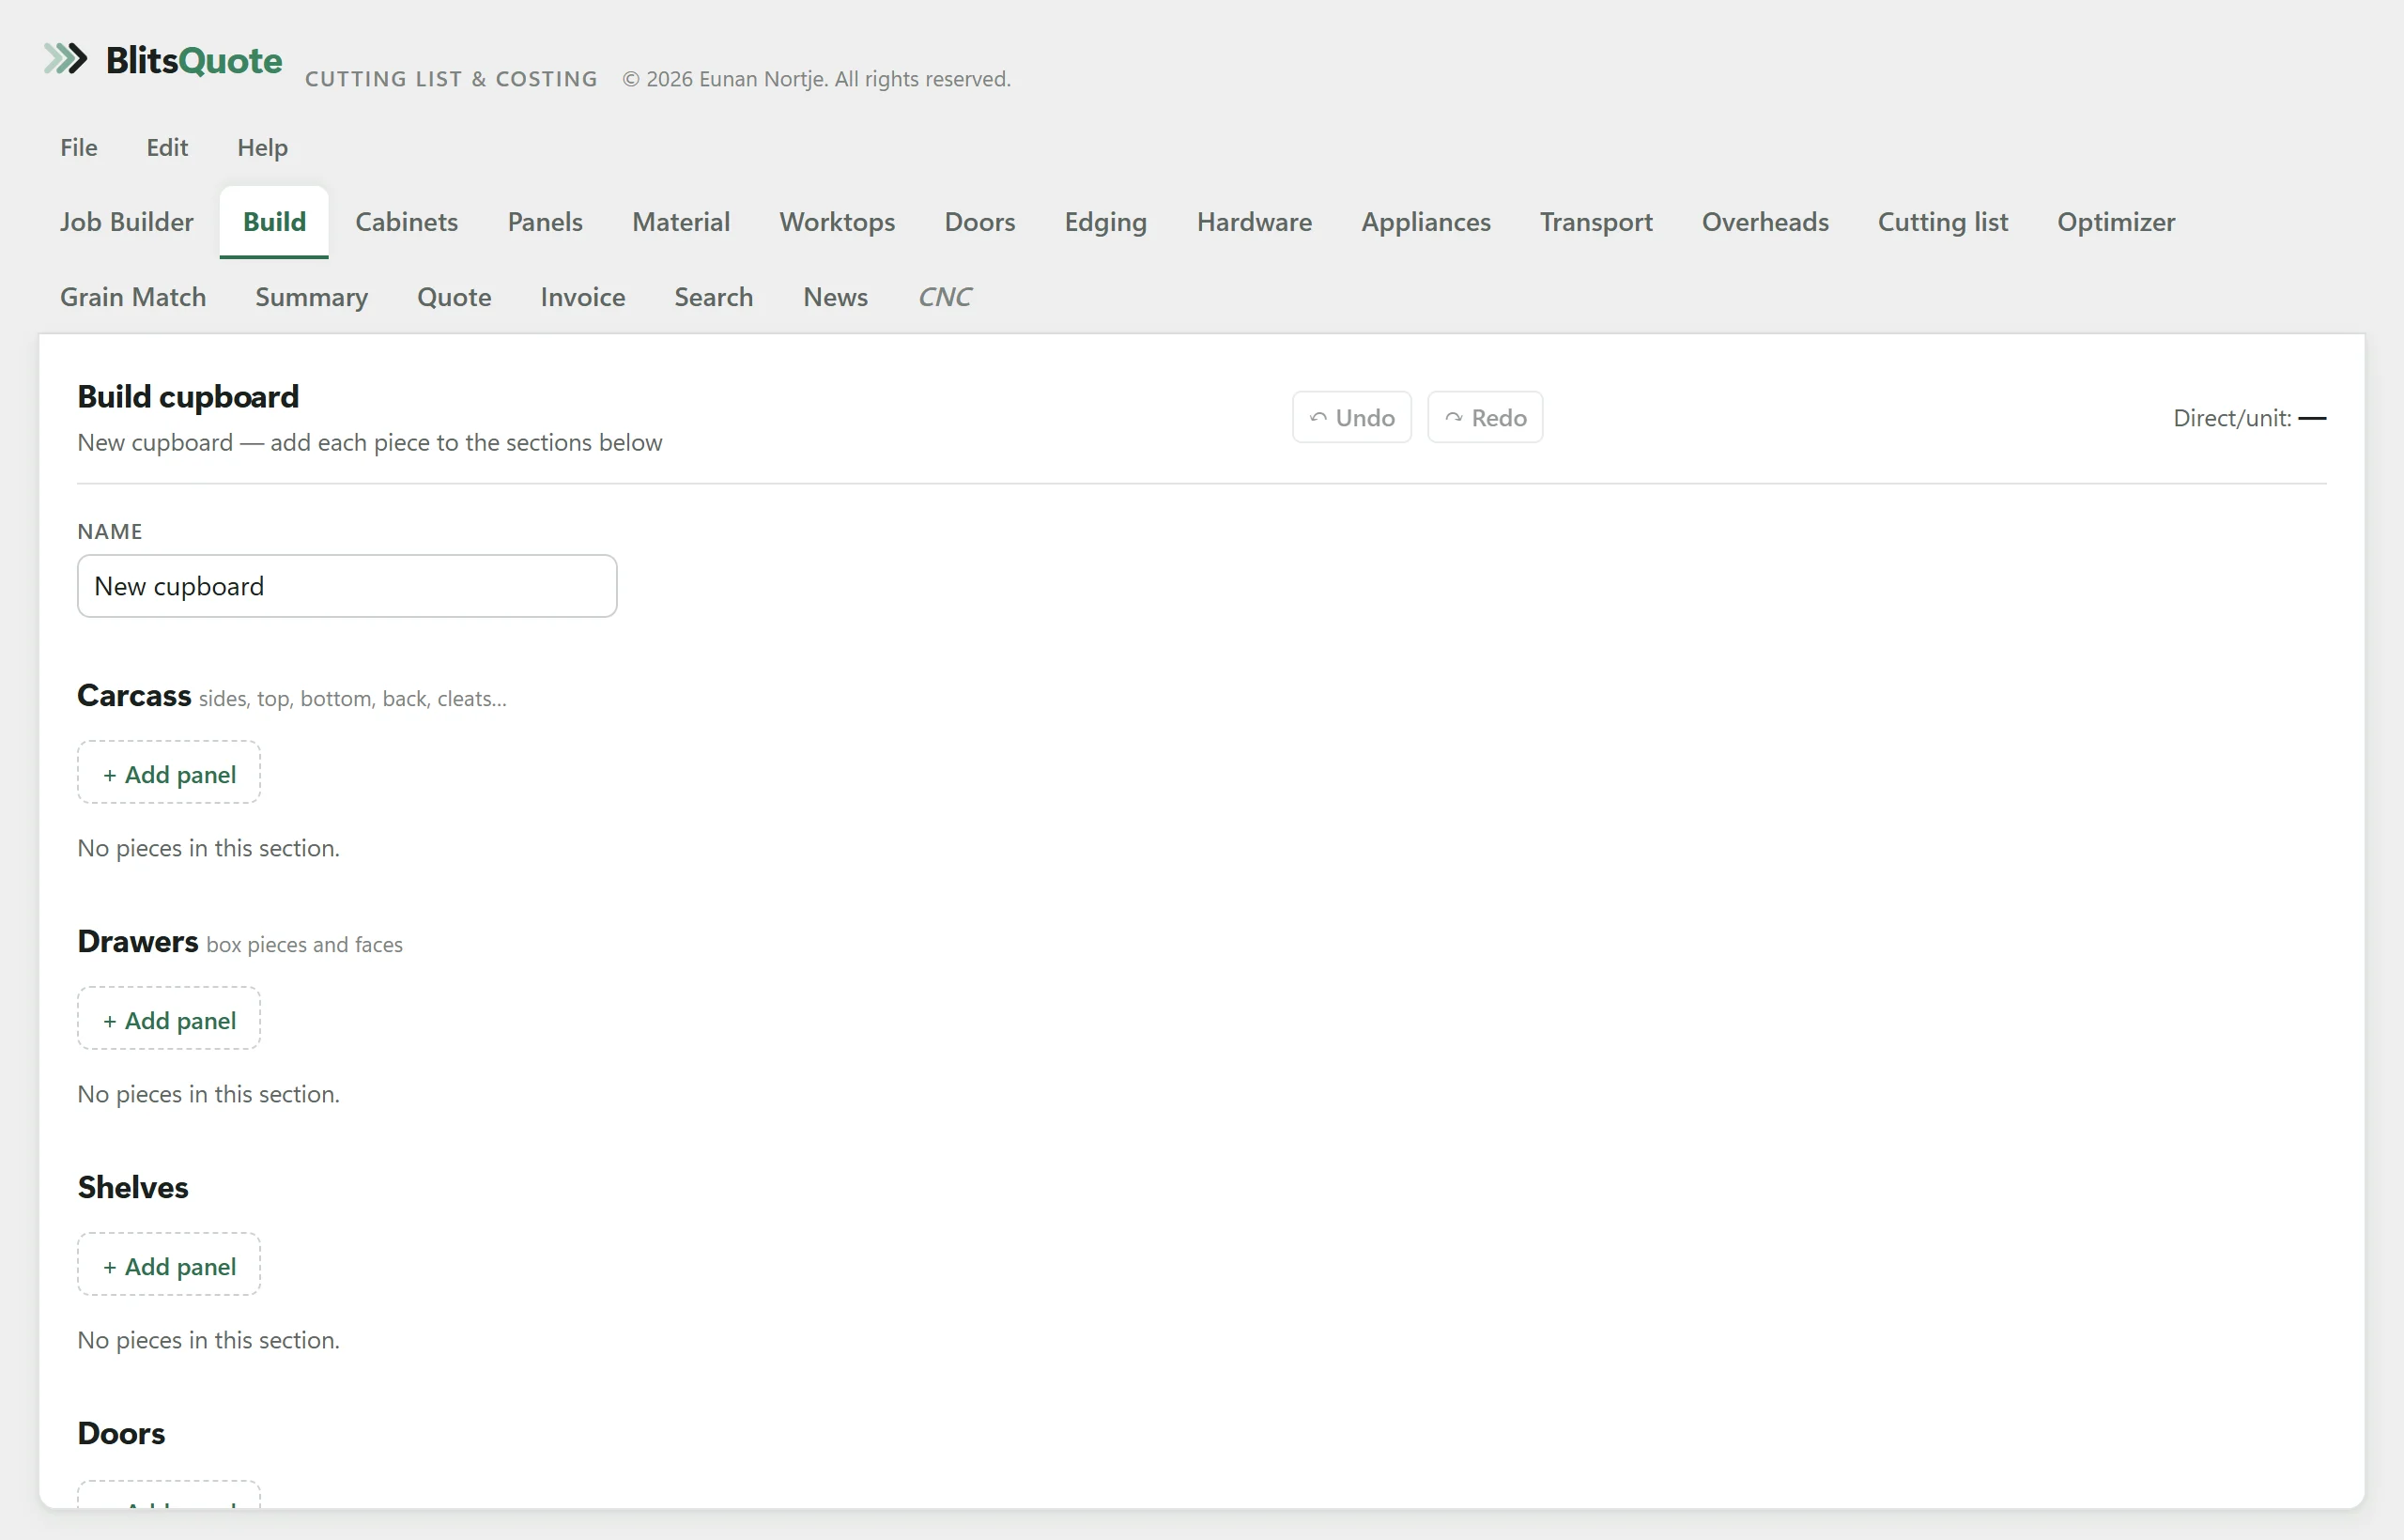Screen dimensions: 2404x1540
Task: Open the Help menu
Action: click(262, 147)
